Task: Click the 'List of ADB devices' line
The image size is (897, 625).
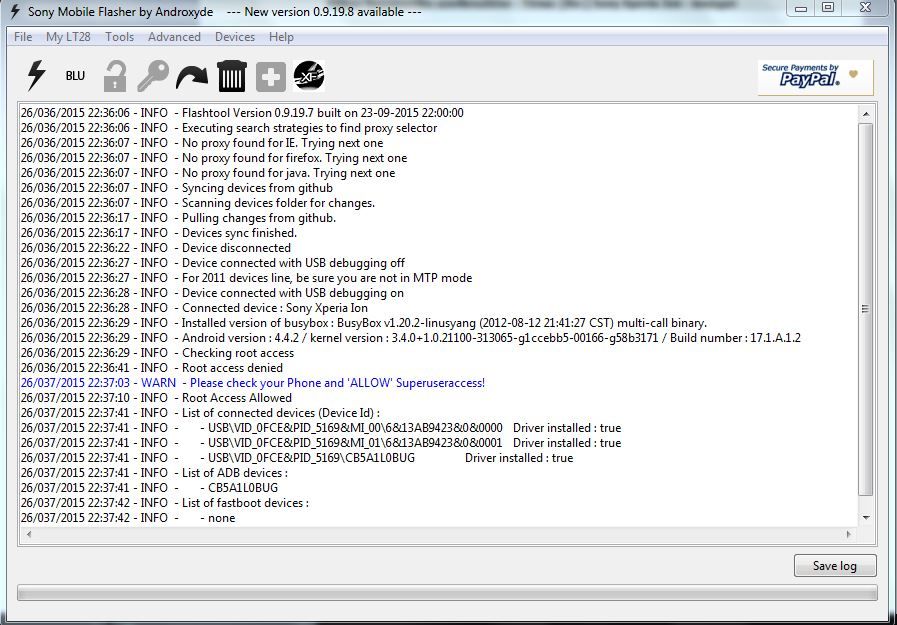Action: (x=154, y=473)
